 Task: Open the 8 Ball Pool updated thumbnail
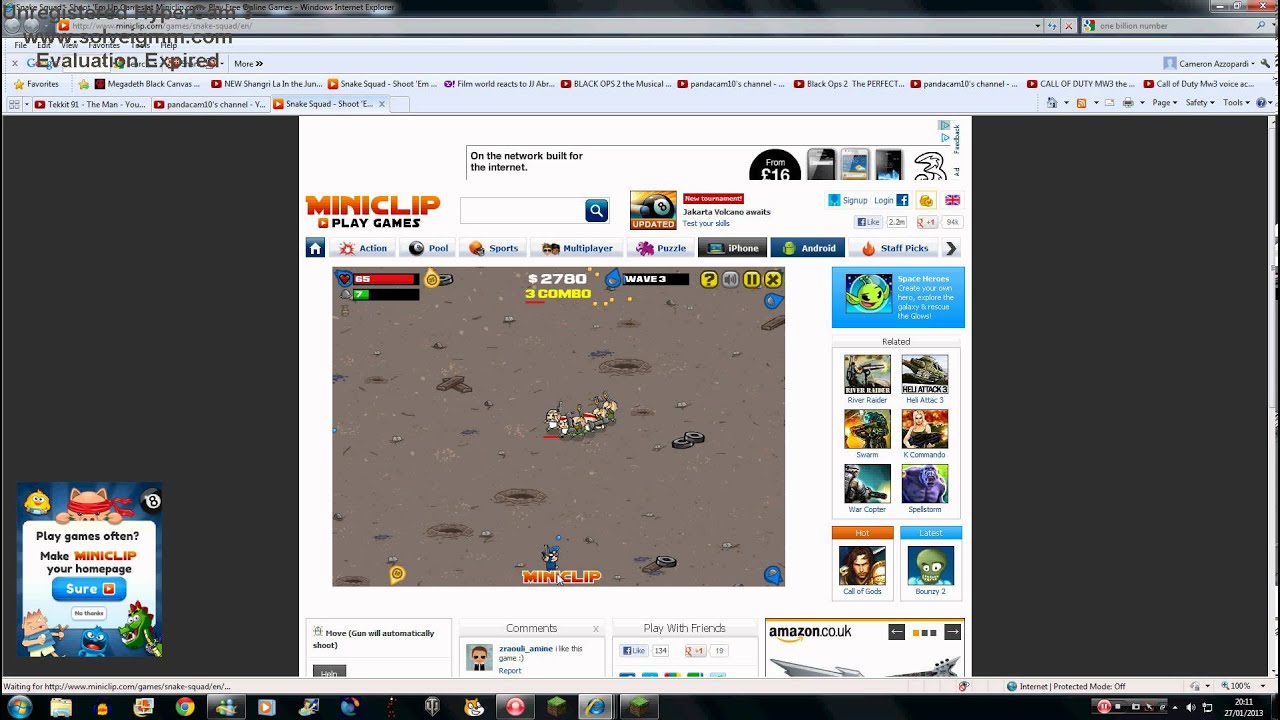pos(653,210)
